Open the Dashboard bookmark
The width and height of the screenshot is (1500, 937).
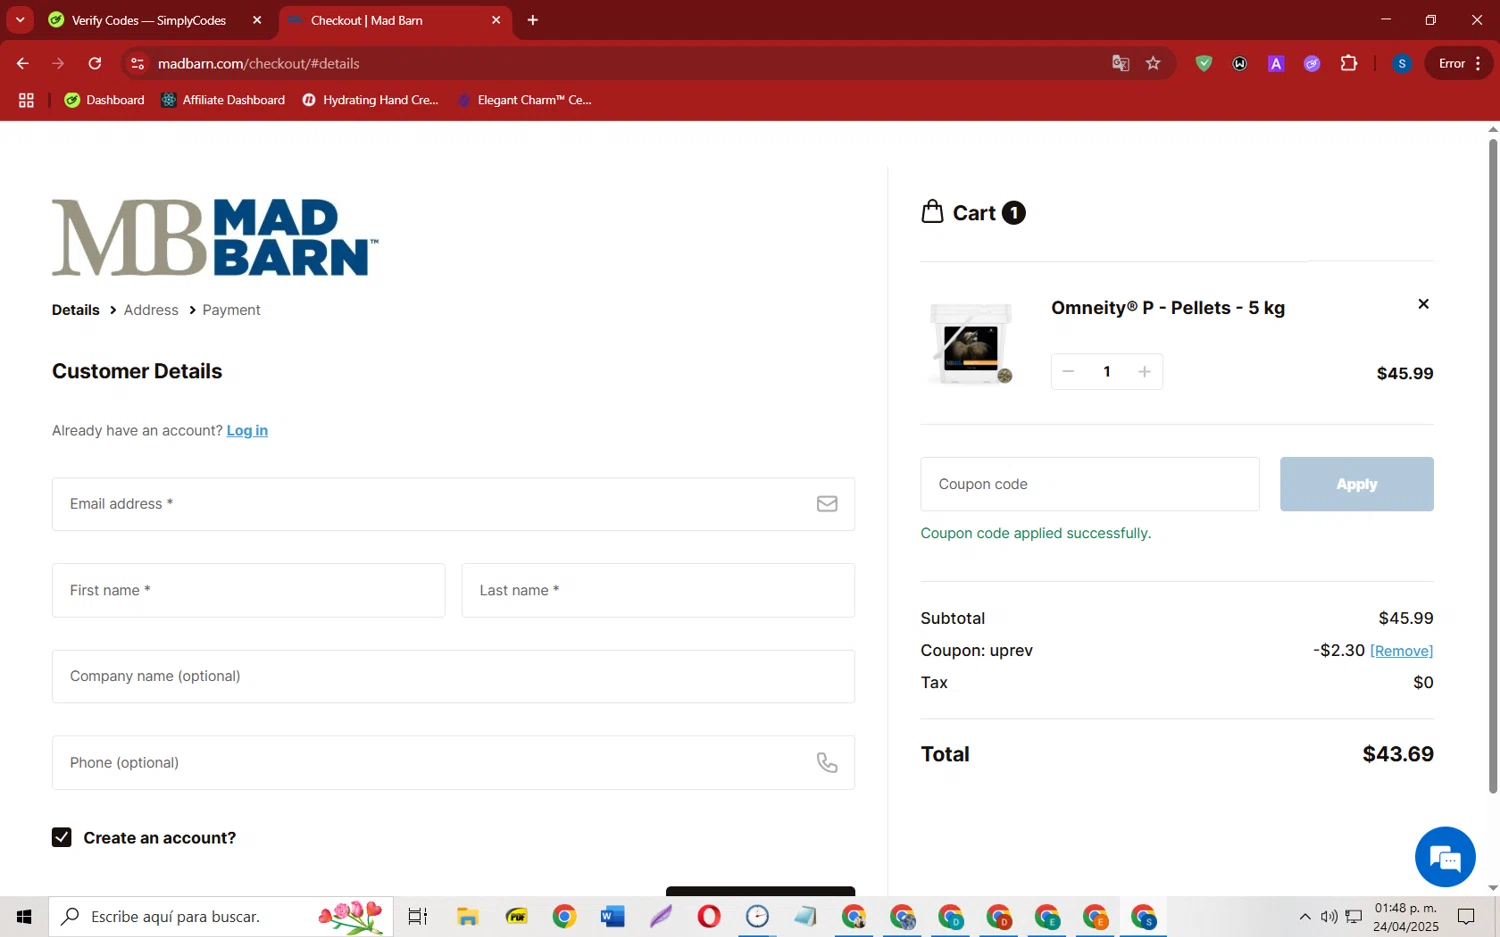tap(104, 100)
